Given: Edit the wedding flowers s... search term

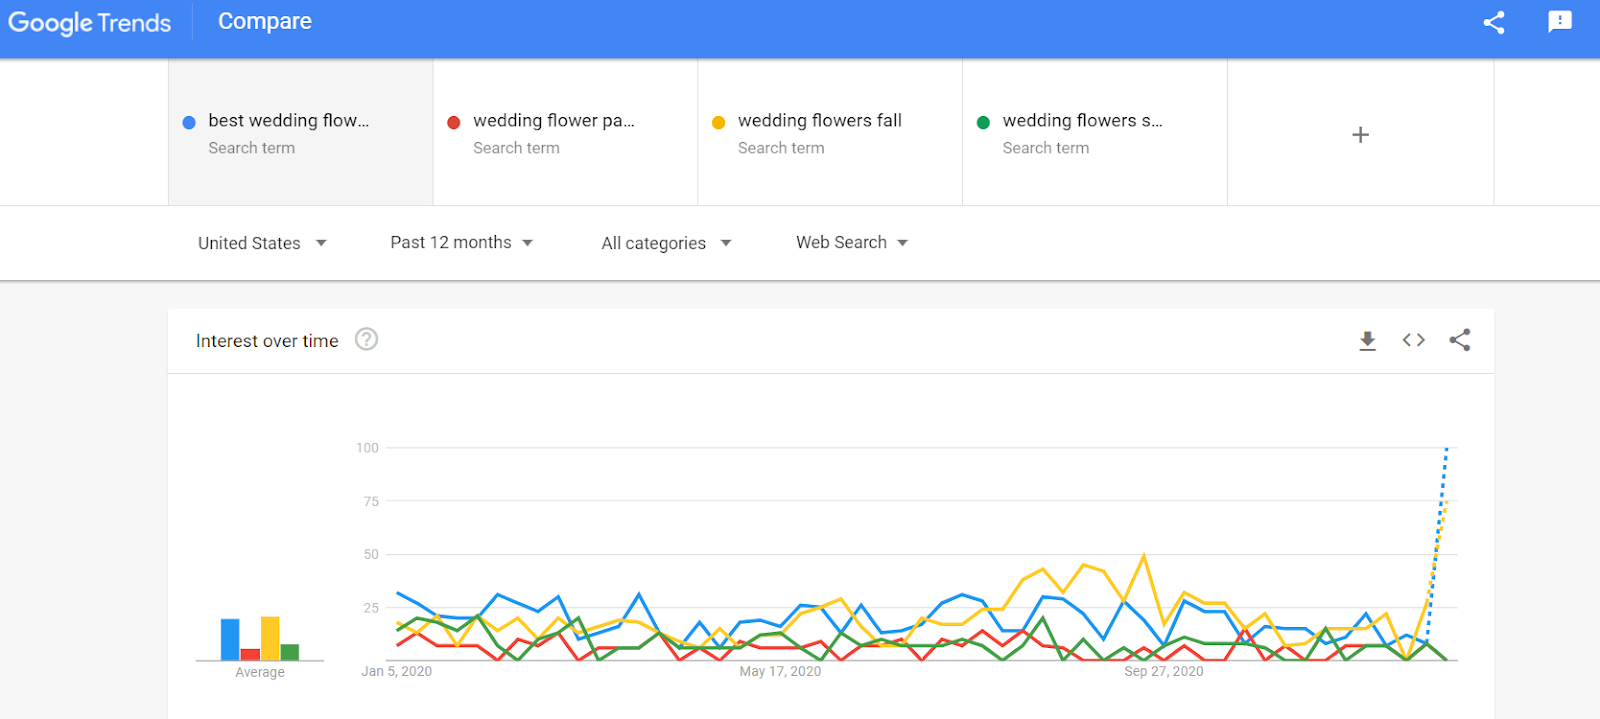Looking at the screenshot, I should pos(1082,121).
